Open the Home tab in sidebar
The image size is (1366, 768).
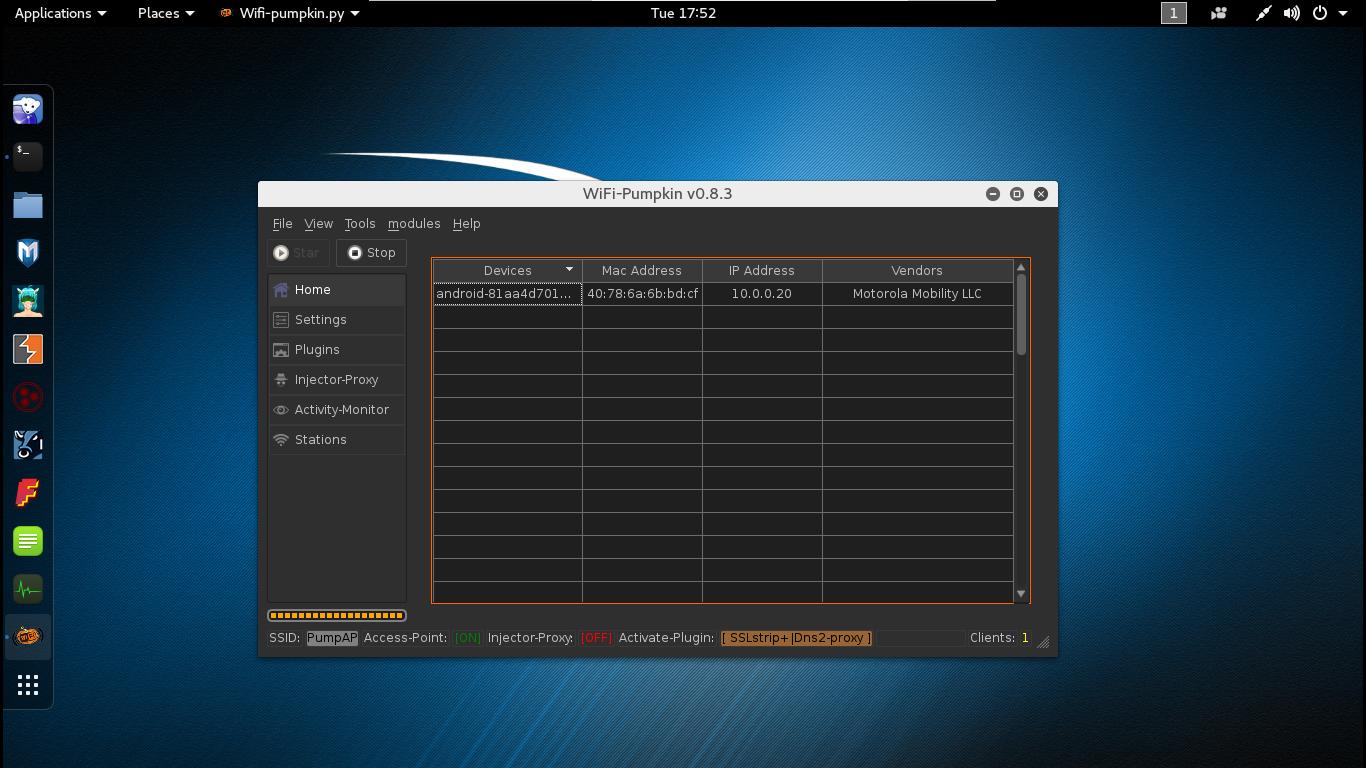point(337,290)
